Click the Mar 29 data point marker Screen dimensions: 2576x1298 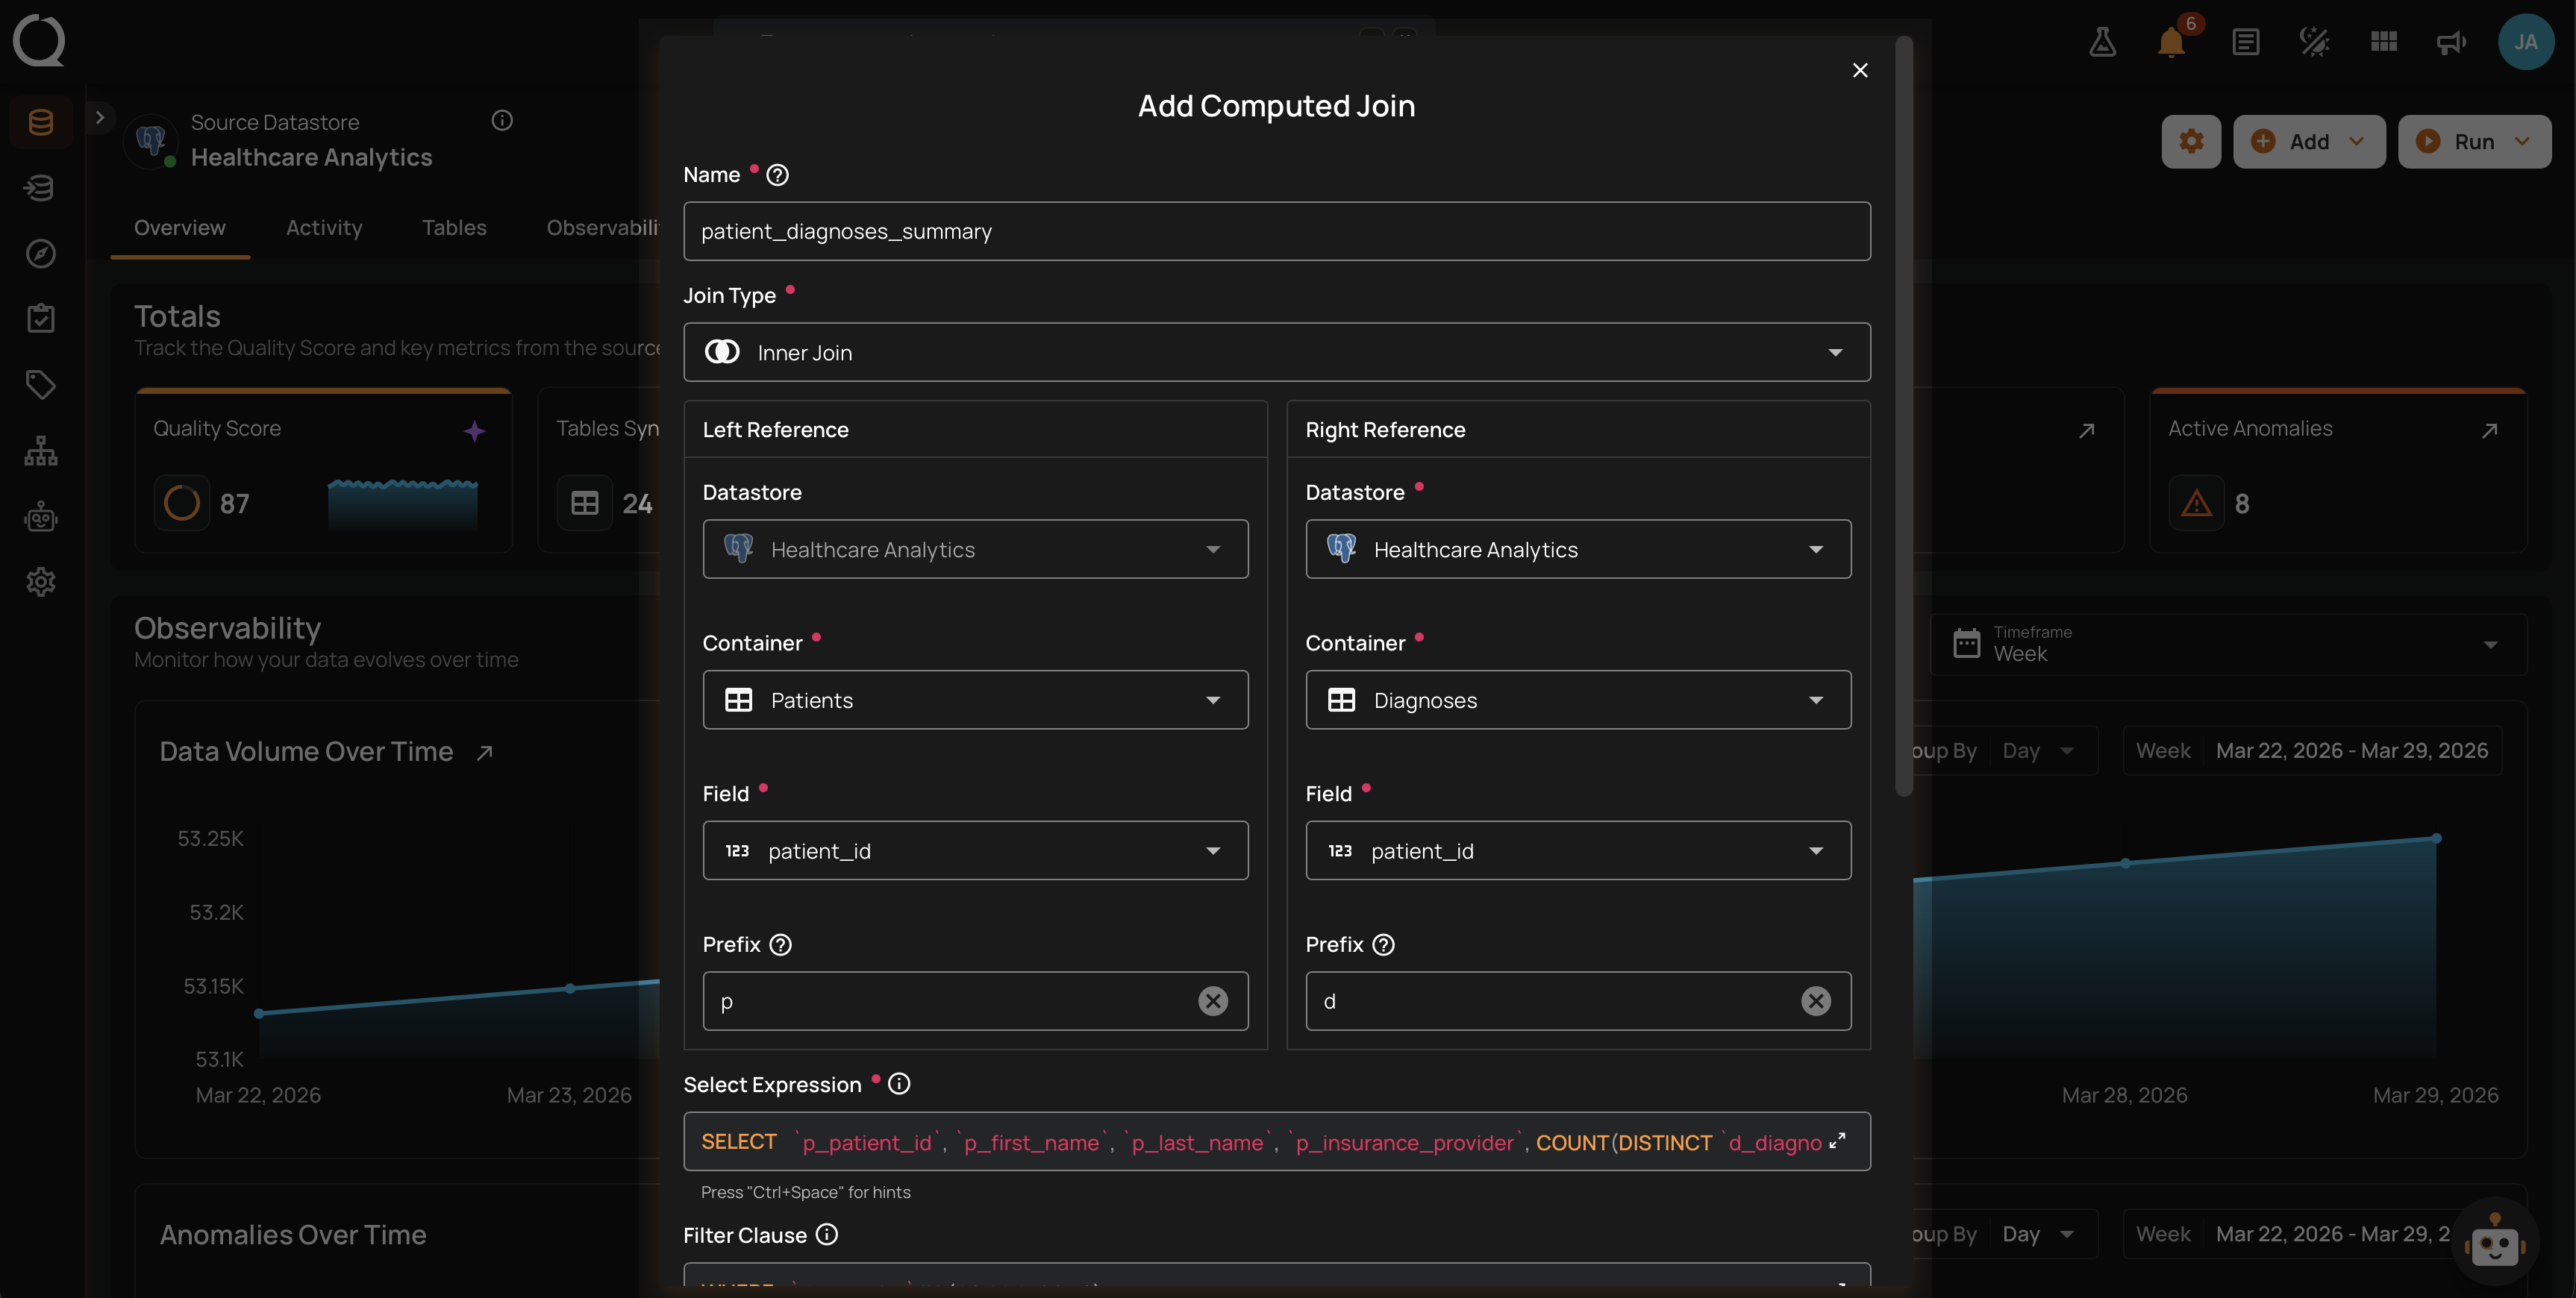2436,838
